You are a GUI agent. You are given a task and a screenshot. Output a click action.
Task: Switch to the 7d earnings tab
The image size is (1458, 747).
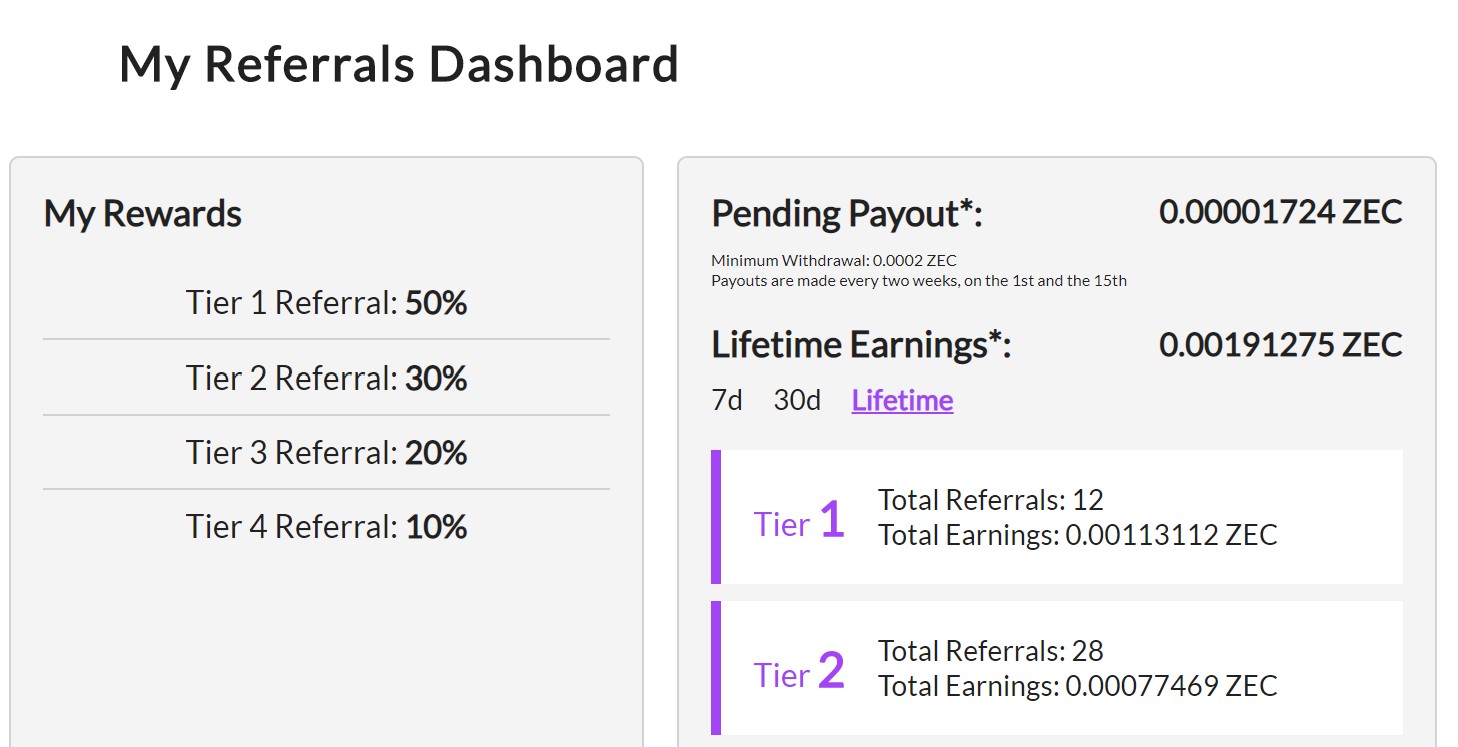727,401
